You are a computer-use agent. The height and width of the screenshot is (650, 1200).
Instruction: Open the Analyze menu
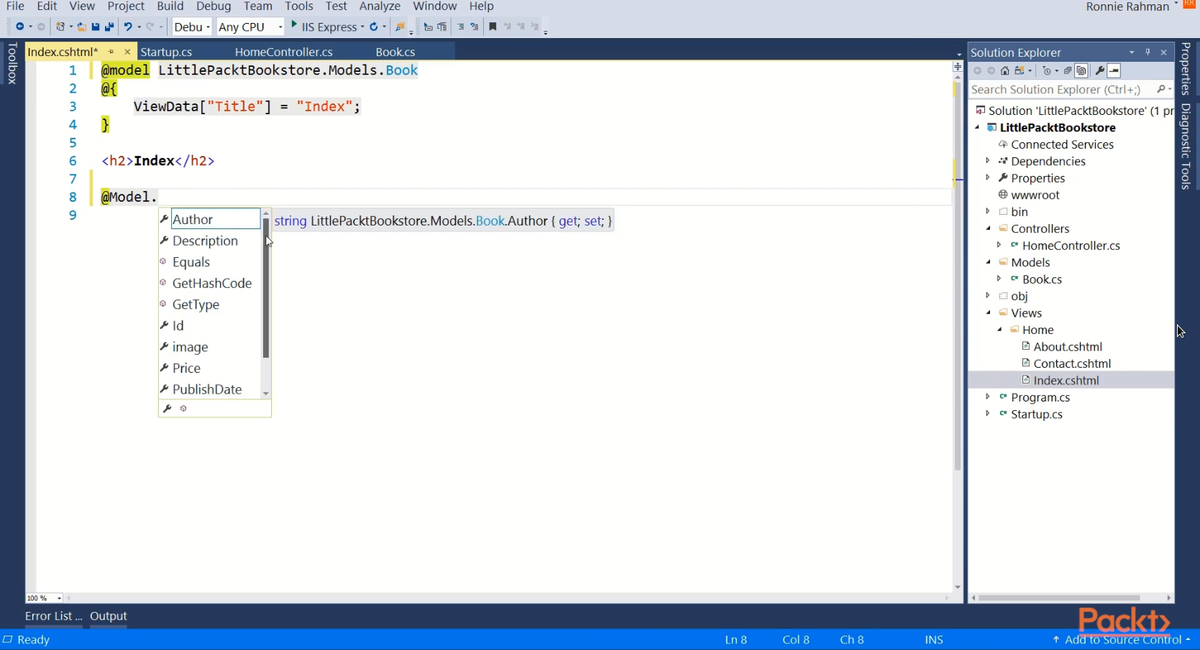point(379,6)
